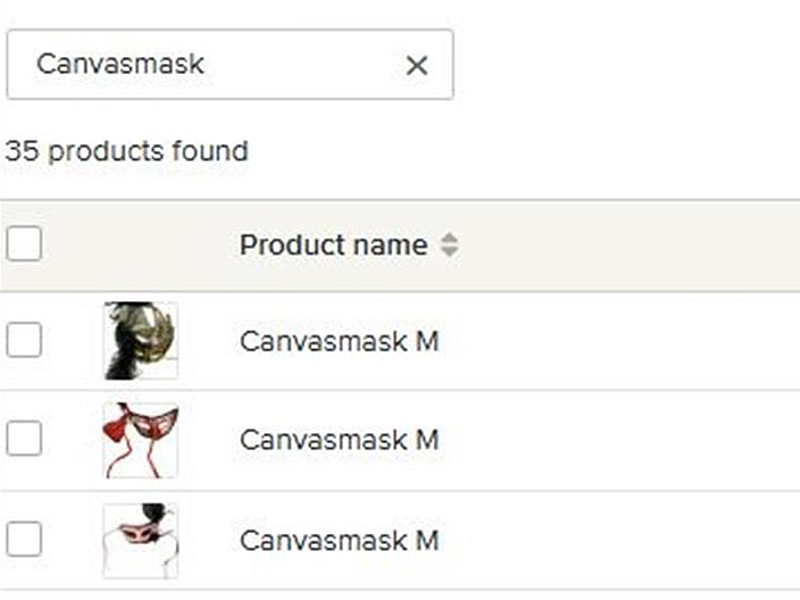Screen dimensions: 800x600
Task: Open Canvasmask M next to the gold helmet image
Action: pos(339,342)
